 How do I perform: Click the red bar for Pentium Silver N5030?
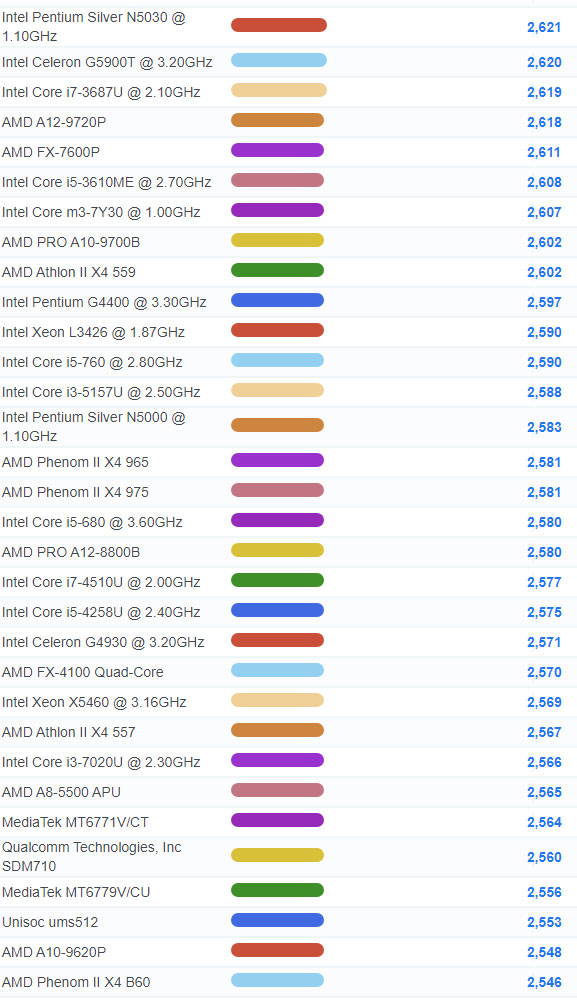click(279, 25)
